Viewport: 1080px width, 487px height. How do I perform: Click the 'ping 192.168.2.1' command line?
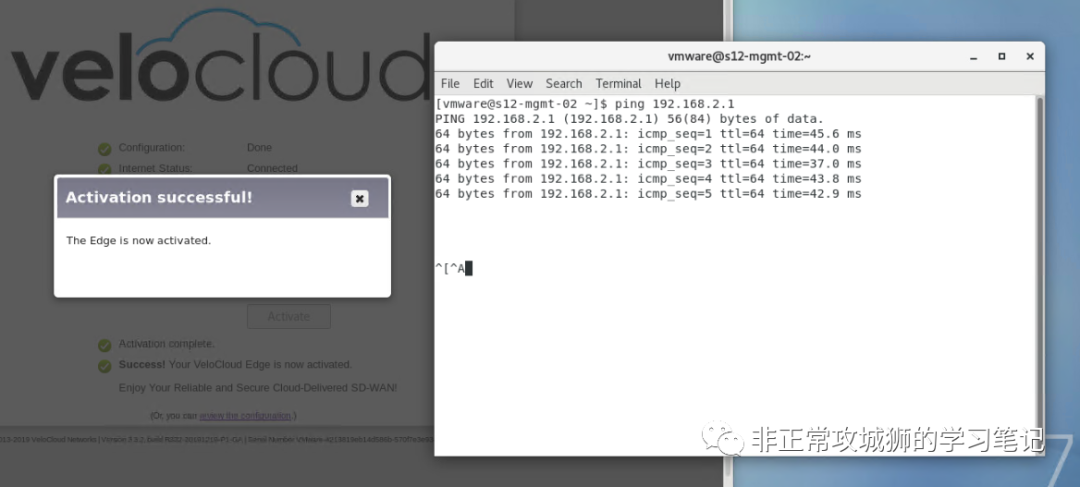tap(585, 104)
